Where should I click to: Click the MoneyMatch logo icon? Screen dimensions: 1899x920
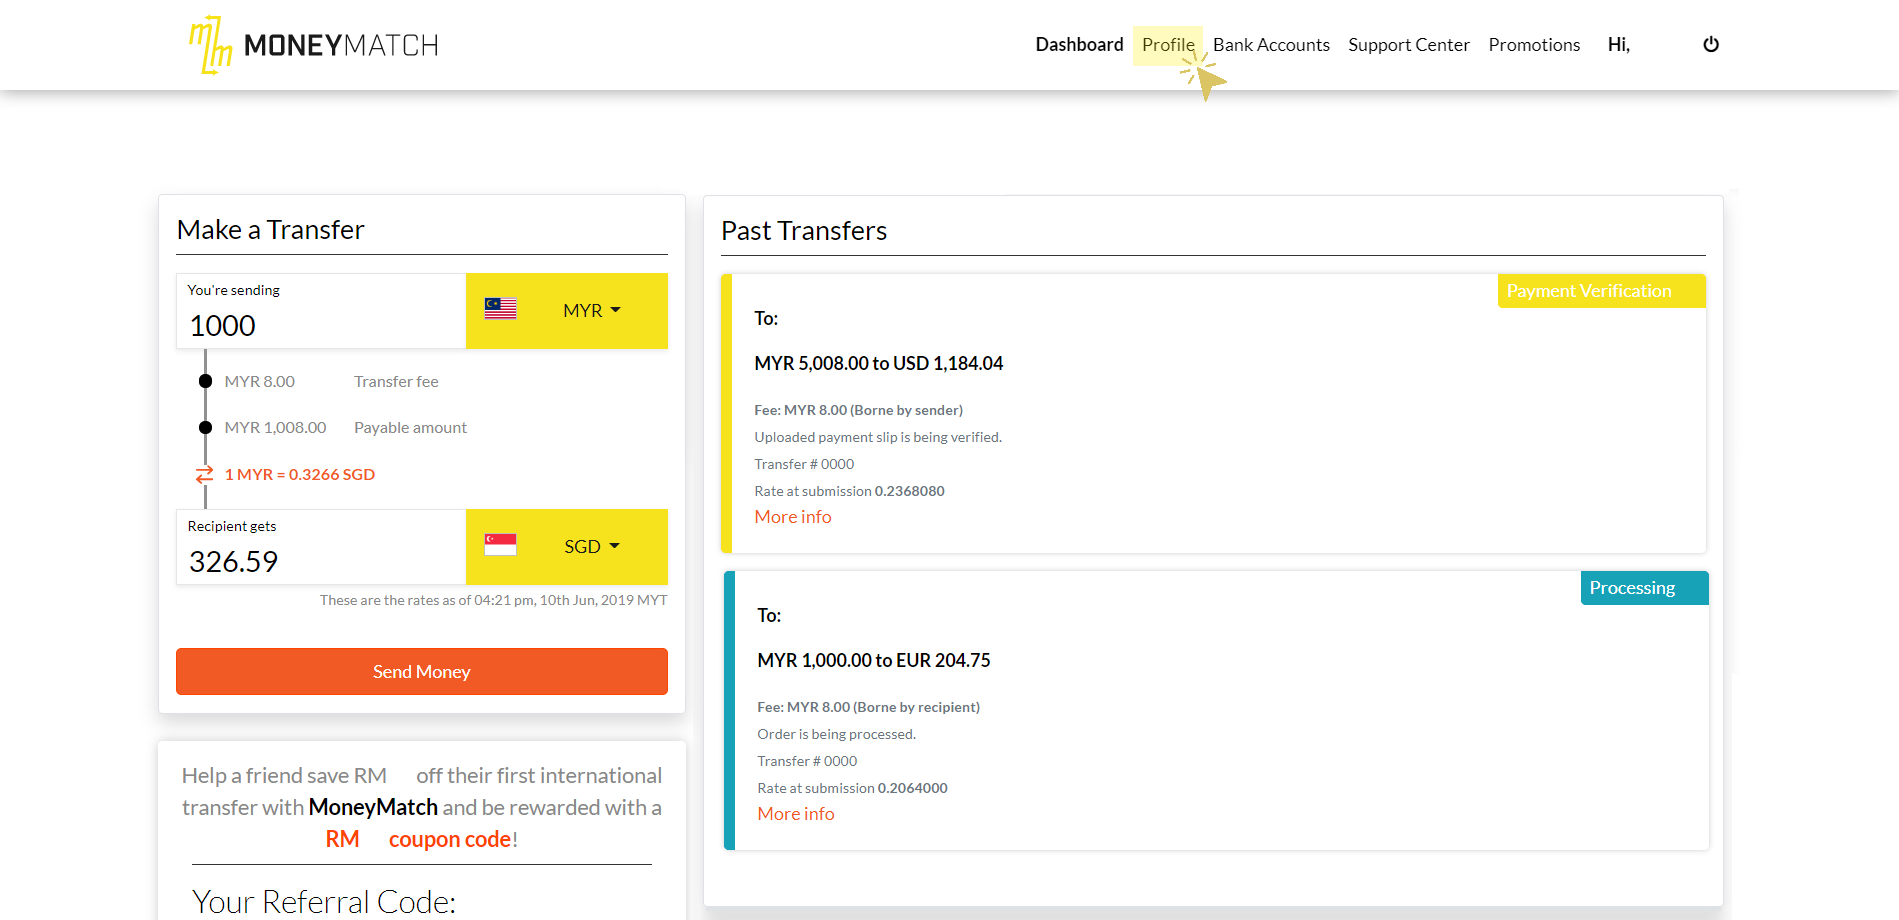[211, 45]
